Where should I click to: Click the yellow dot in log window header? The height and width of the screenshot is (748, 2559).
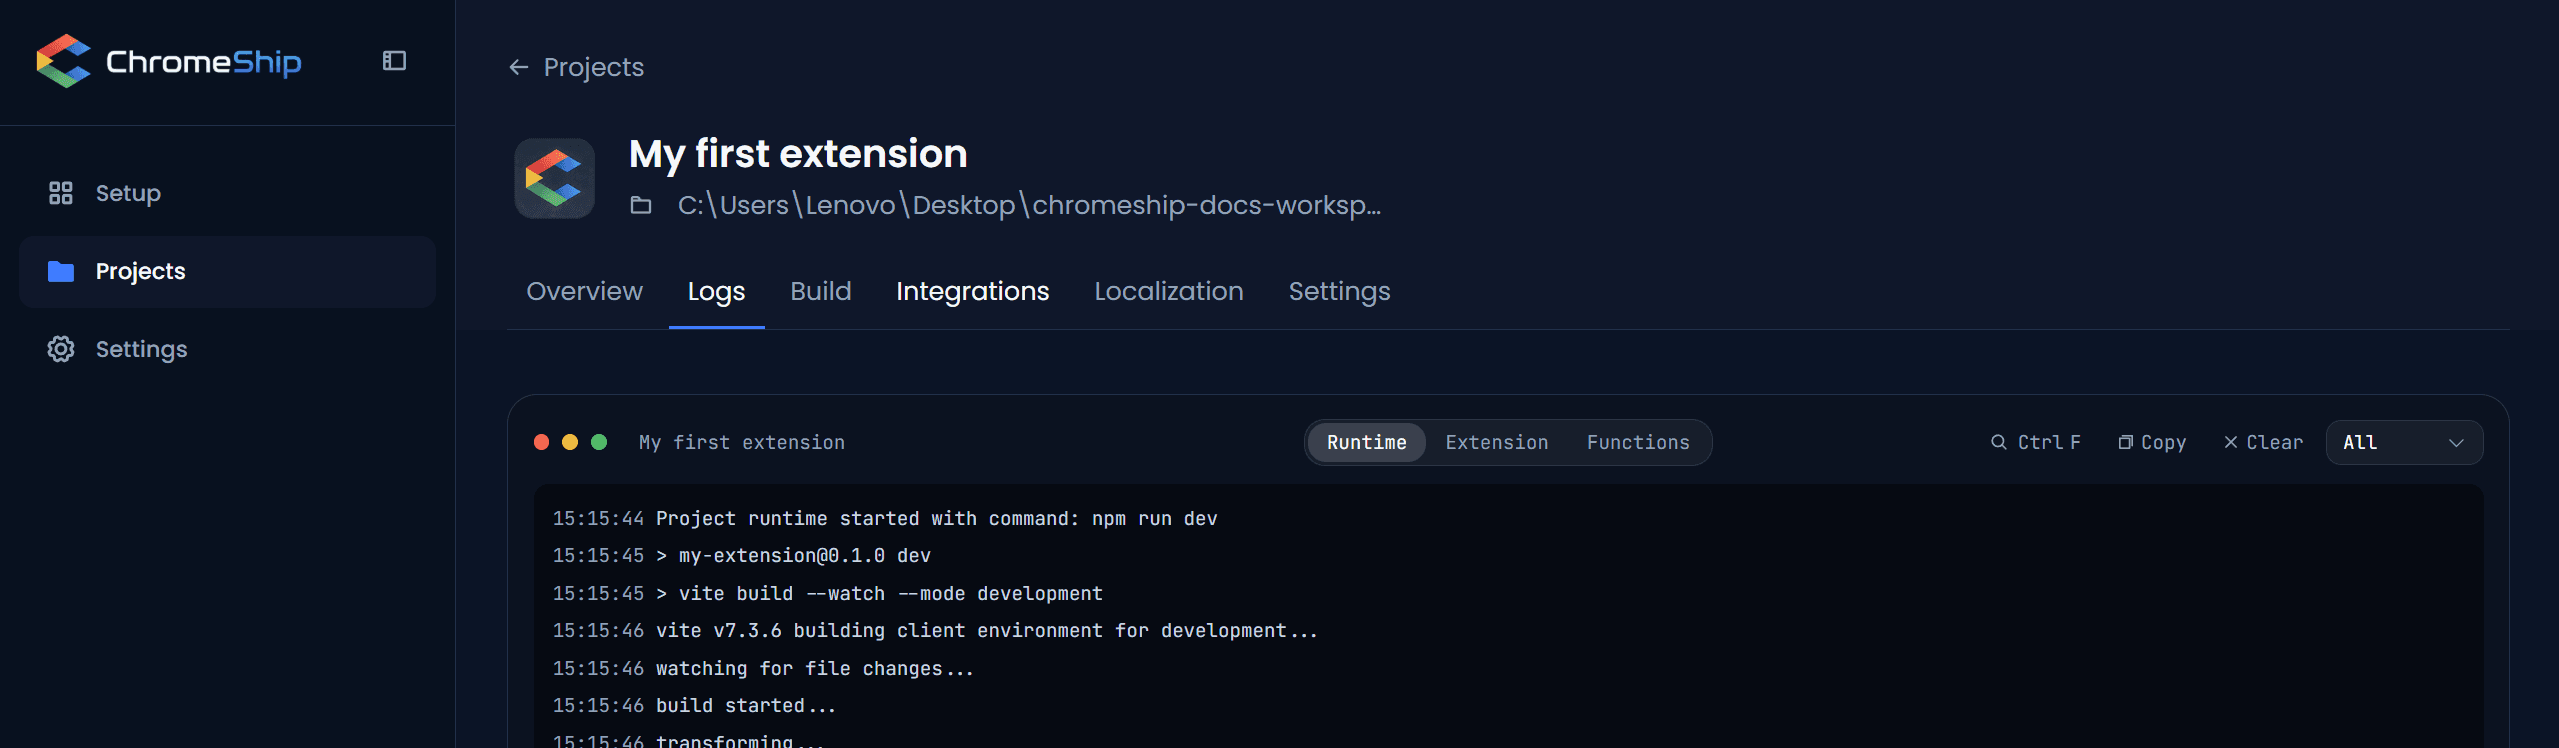click(x=570, y=442)
